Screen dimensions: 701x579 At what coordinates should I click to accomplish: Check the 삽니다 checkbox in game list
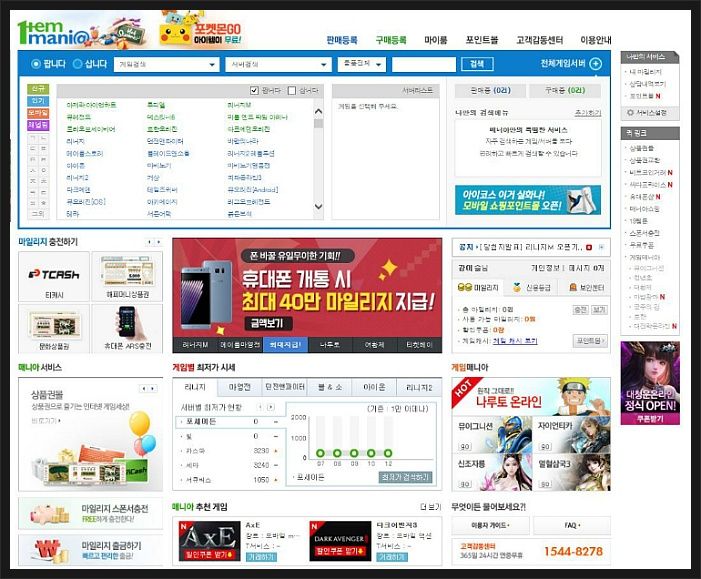pos(292,91)
